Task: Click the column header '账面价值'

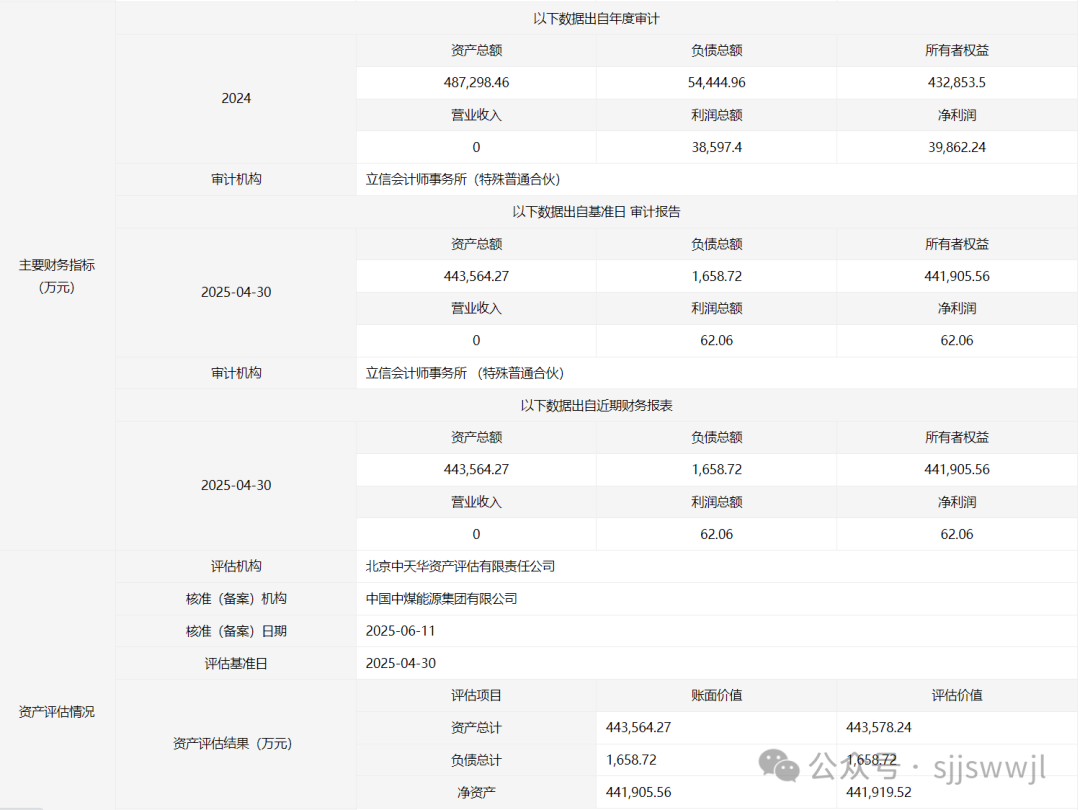Action: click(x=716, y=696)
